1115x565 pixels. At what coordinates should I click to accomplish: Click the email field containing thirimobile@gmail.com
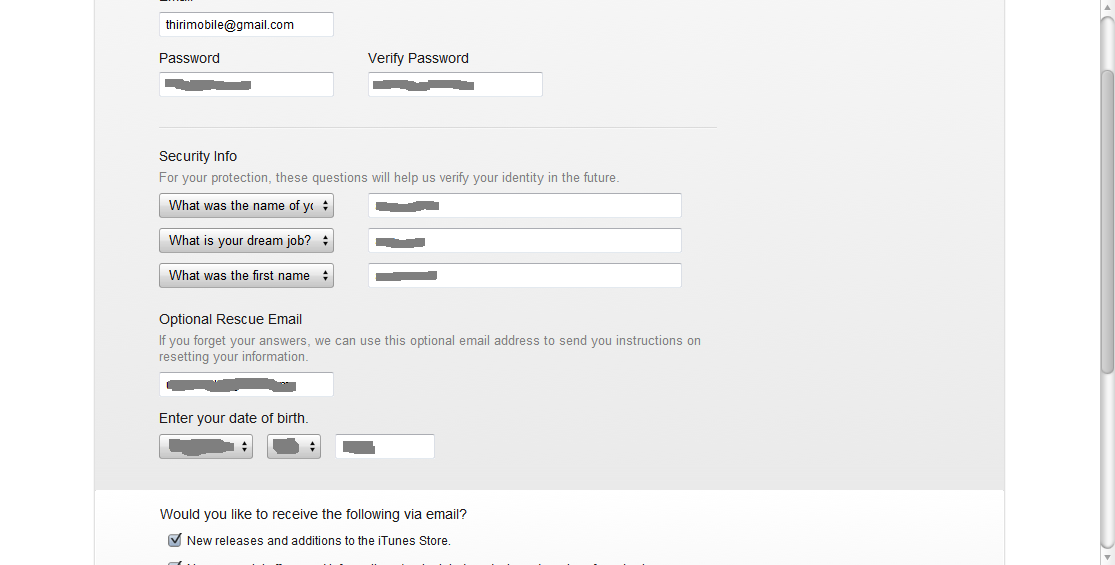pyautogui.click(x=246, y=25)
